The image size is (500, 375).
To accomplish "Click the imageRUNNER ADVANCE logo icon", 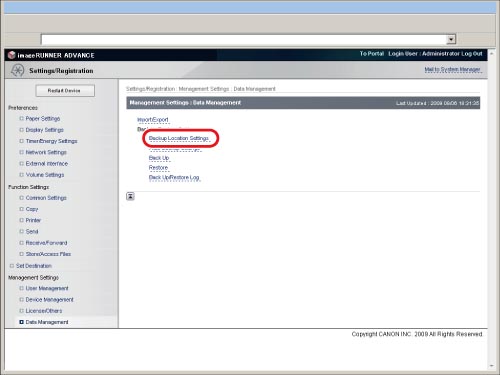I will click(x=12, y=55).
